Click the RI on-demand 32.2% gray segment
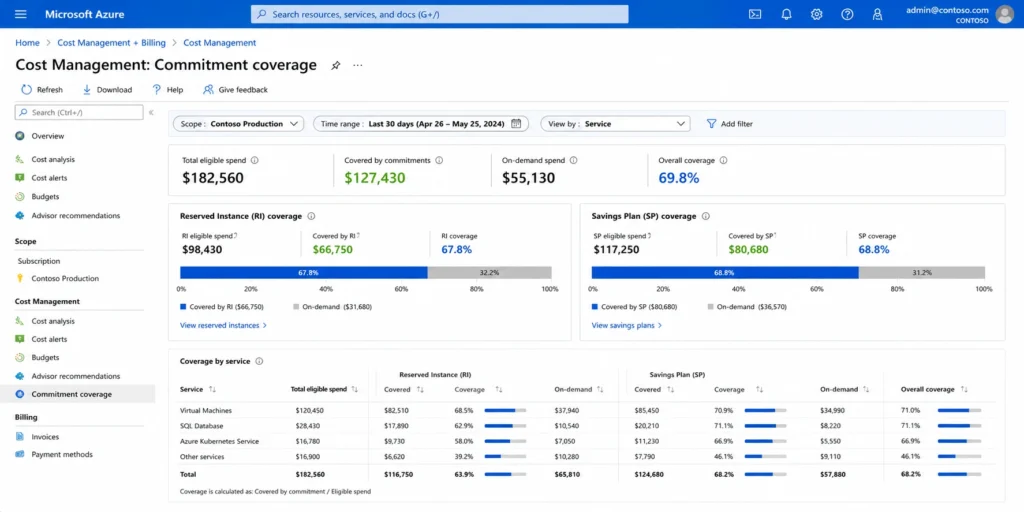 click(489, 272)
